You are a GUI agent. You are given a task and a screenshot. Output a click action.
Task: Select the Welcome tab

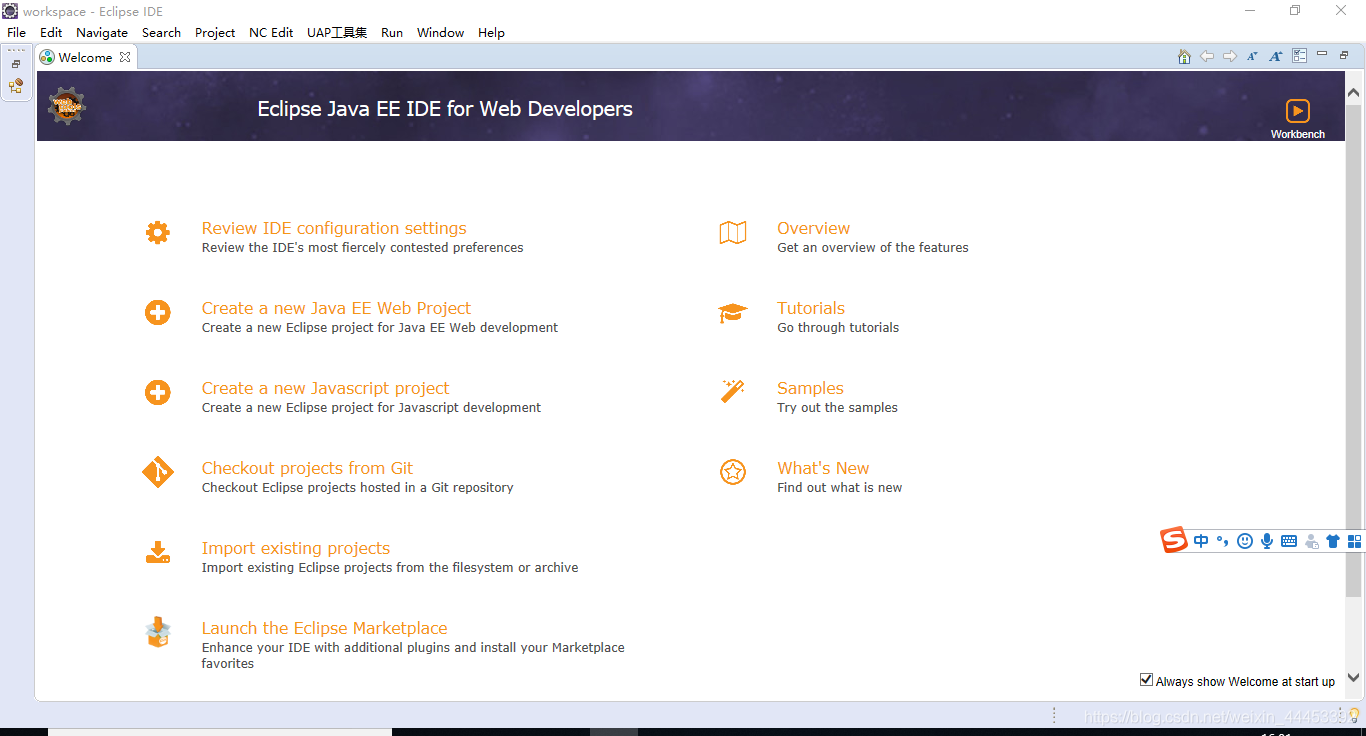click(85, 57)
